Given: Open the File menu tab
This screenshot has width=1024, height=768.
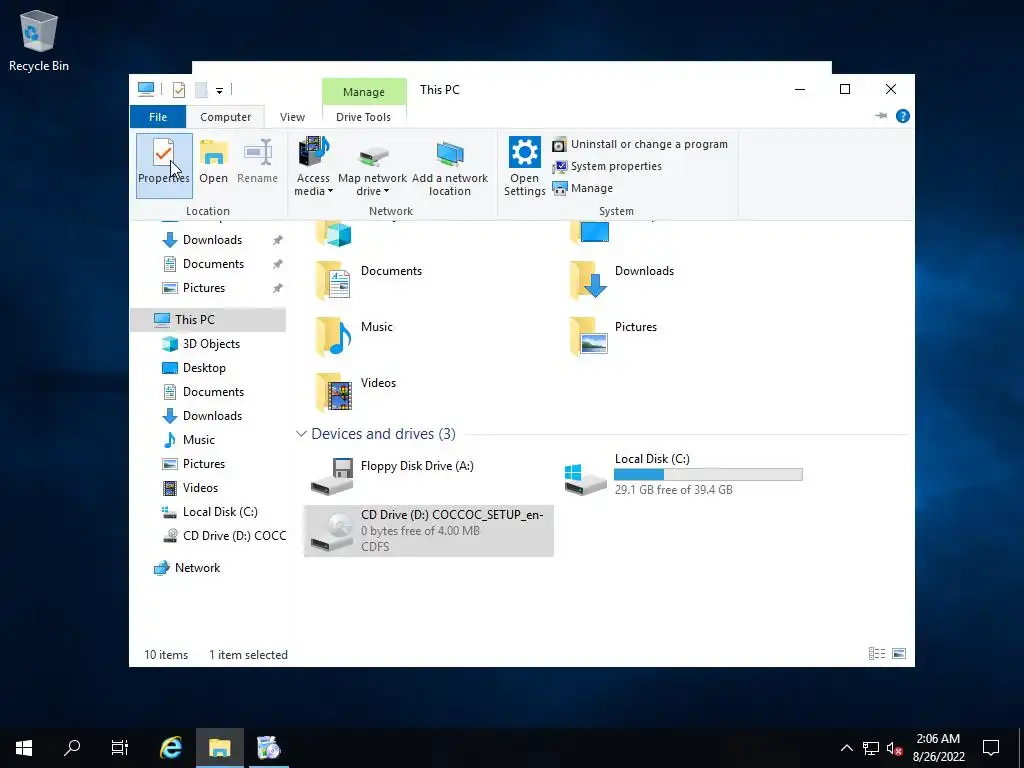Looking at the screenshot, I should click(158, 117).
